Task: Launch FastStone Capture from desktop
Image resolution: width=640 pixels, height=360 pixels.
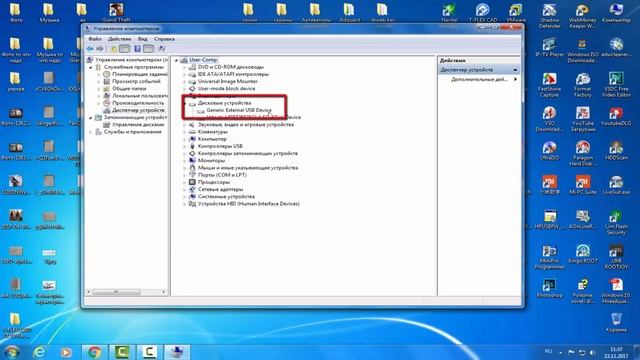Action: point(549,85)
